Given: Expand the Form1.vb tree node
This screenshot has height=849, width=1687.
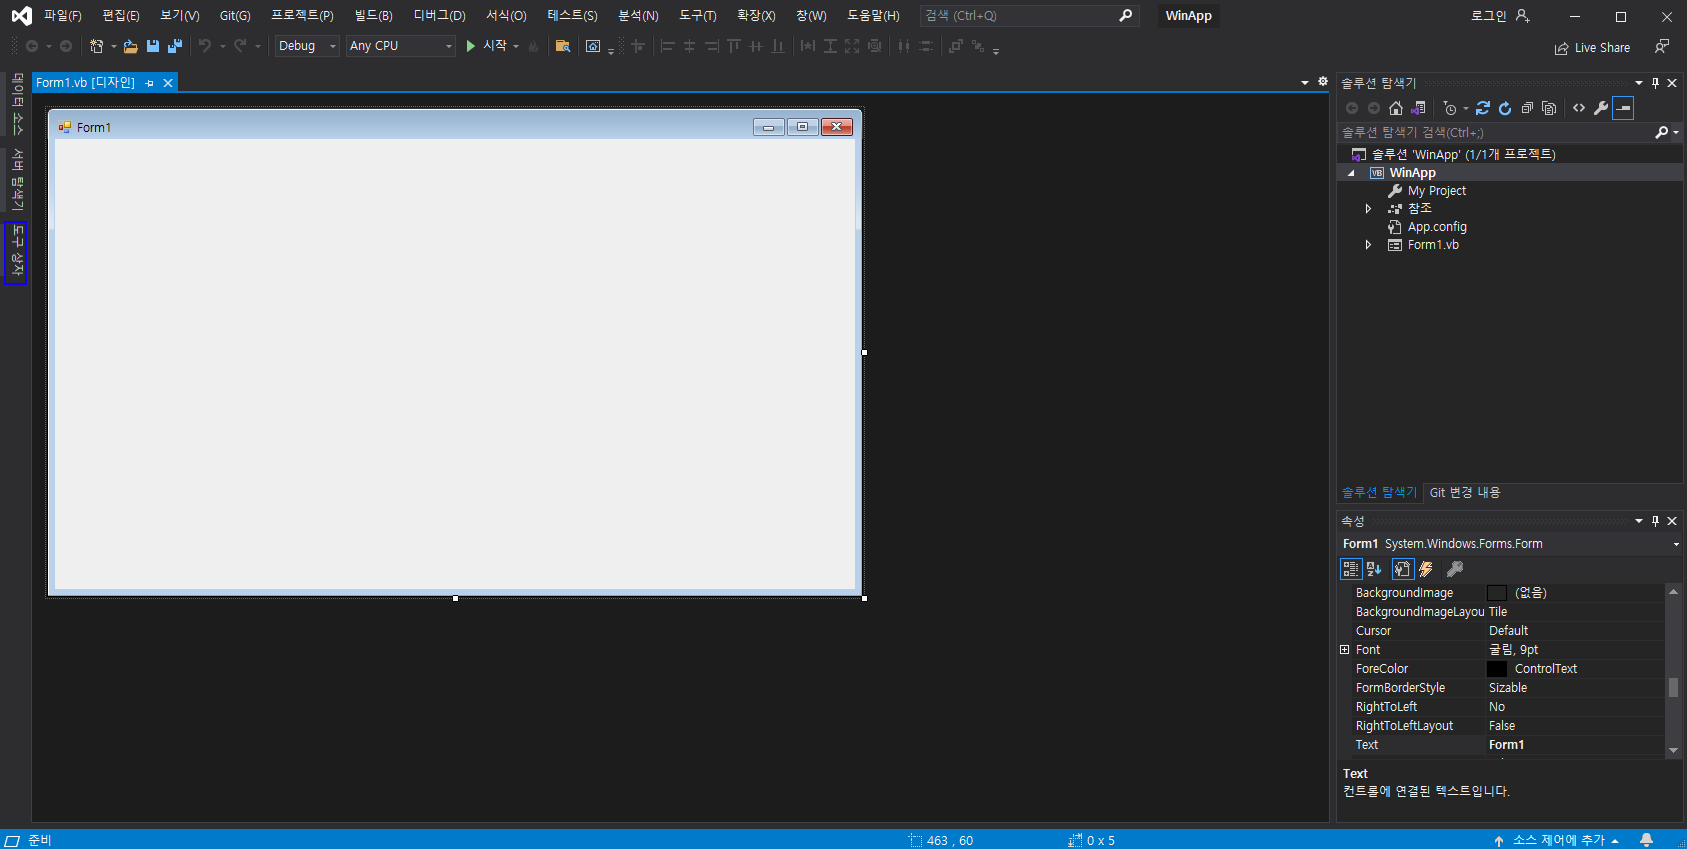Looking at the screenshot, I should 1368,245.
